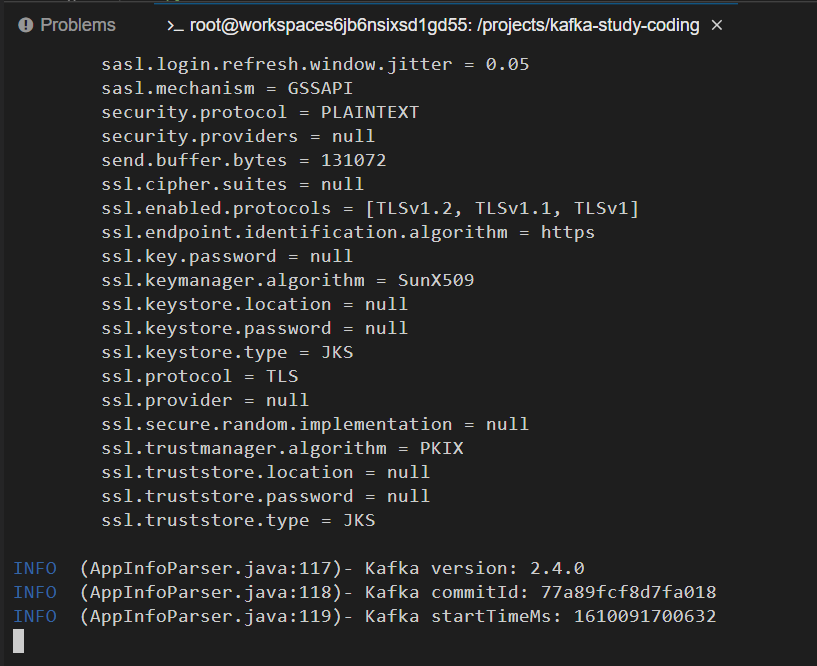Click the security.protocol = PLAINTEXT line
The height and width of the screenshot is (666, 817).
(x=260, y=112)
